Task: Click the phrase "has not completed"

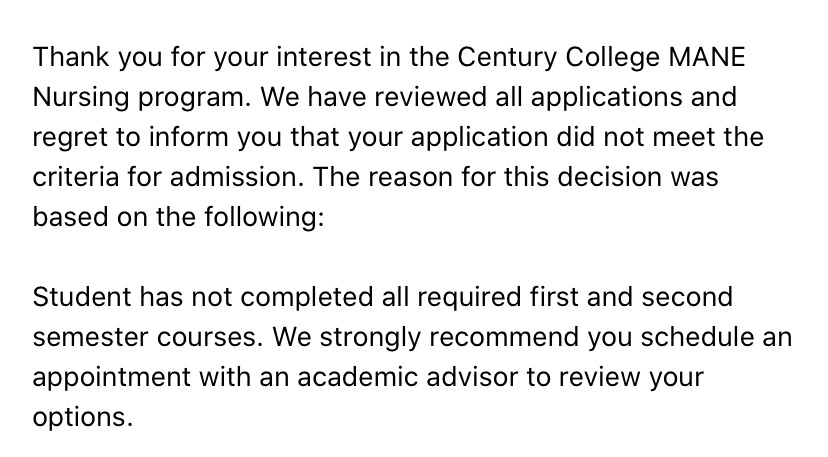Action: coord(256,299)
